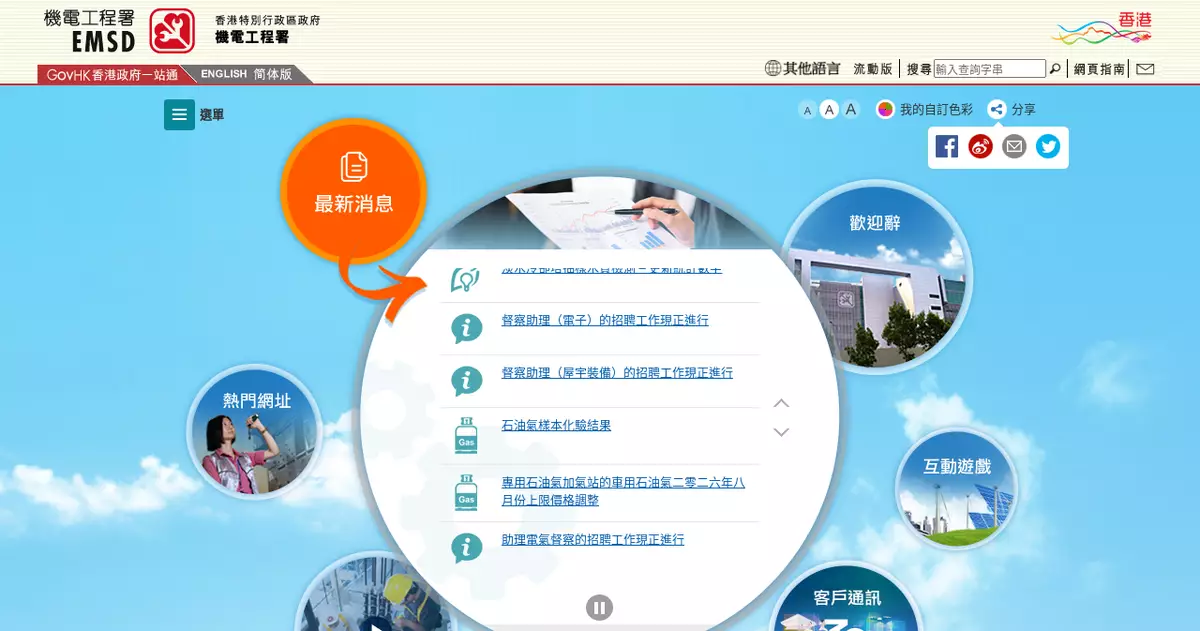Click the 選單 menu label
Image resolution: width=1200 pixels, height=631 pixels.
point(212,115)
